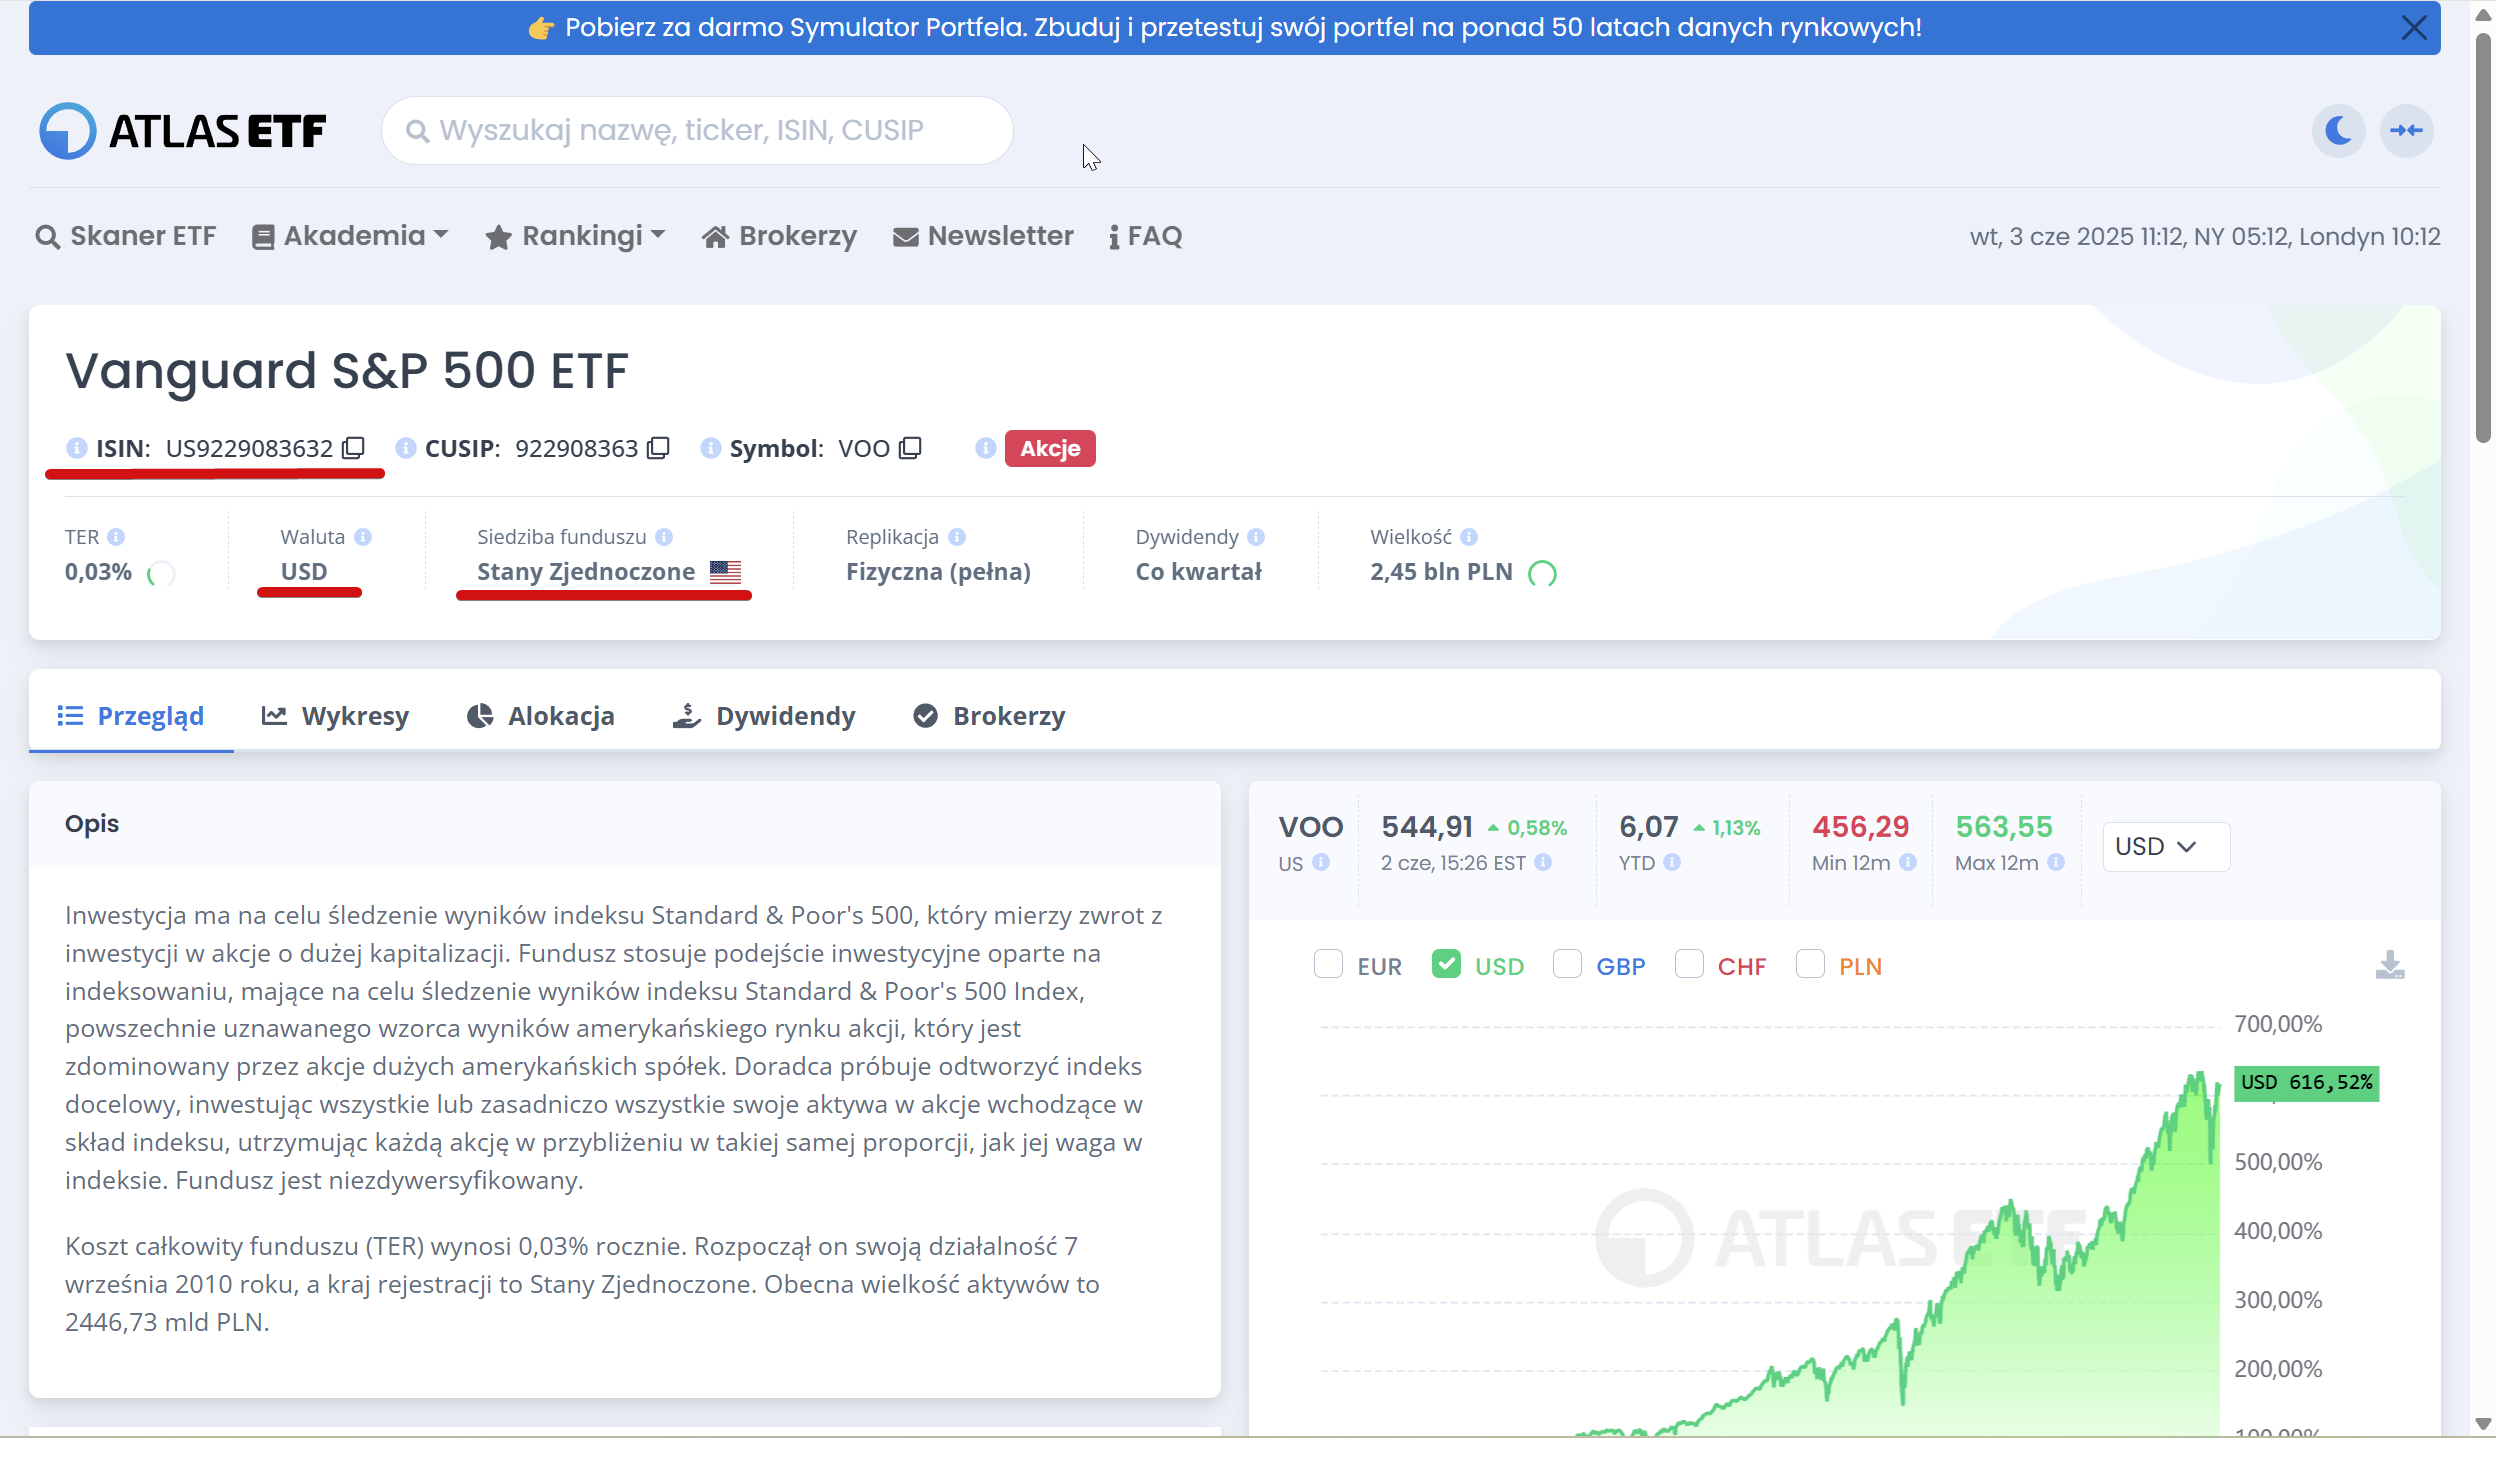
Task: Copy the ISIN code with the copy icon
Action: click(x=353, y=448)
